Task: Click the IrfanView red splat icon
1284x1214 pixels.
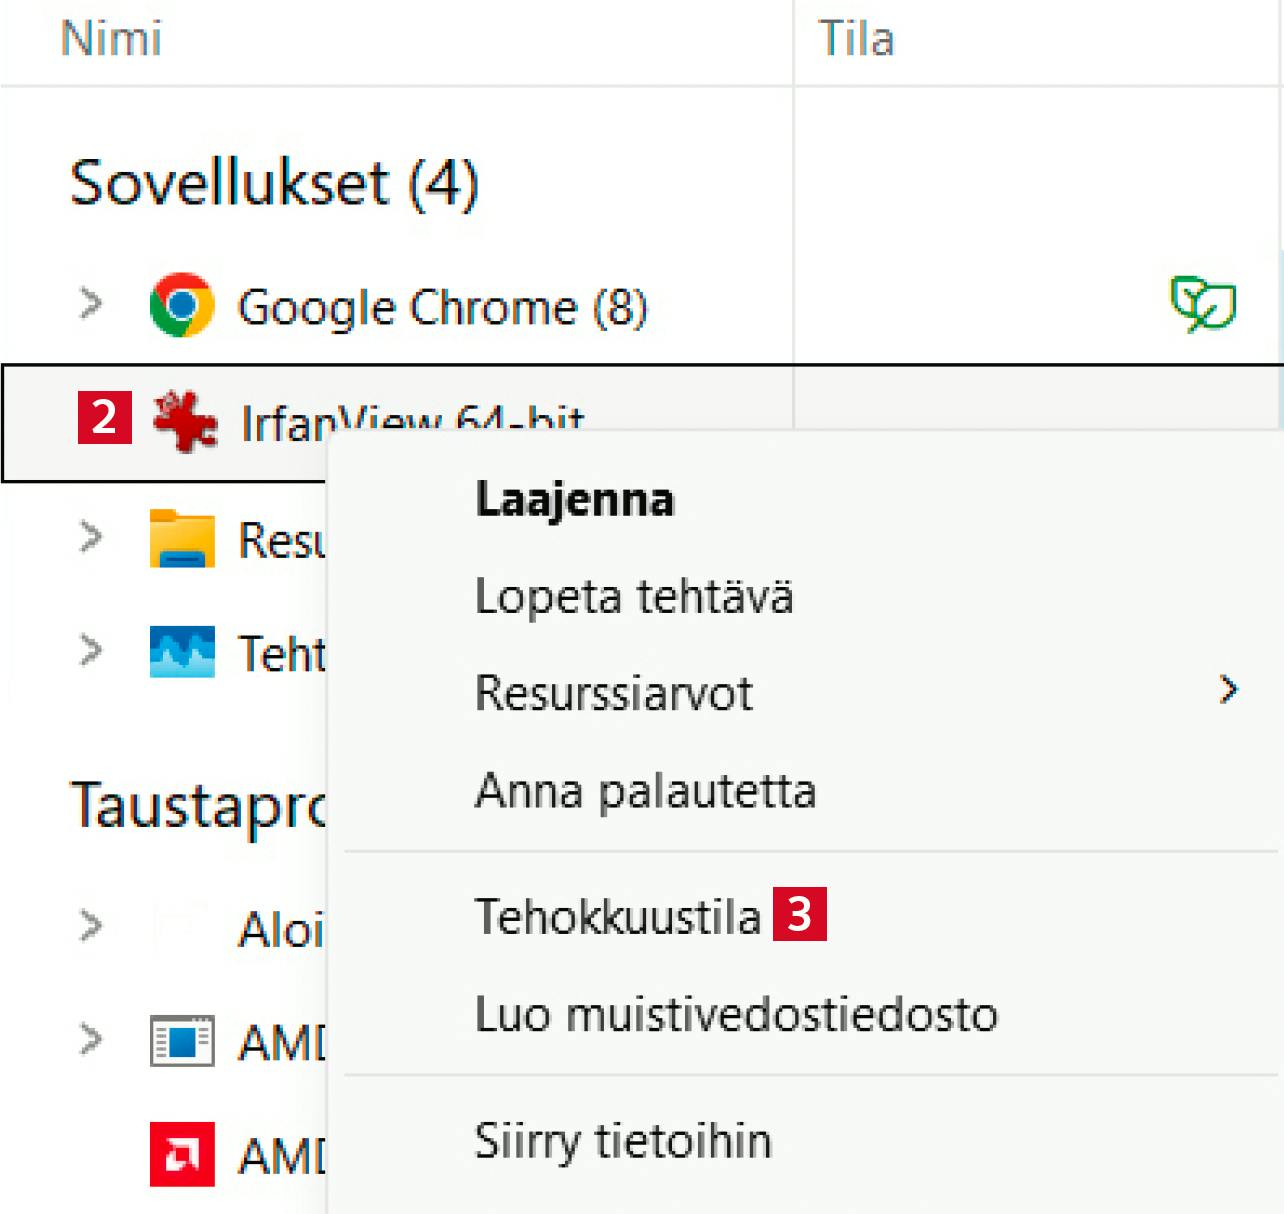Action: (x=185, y=421)
